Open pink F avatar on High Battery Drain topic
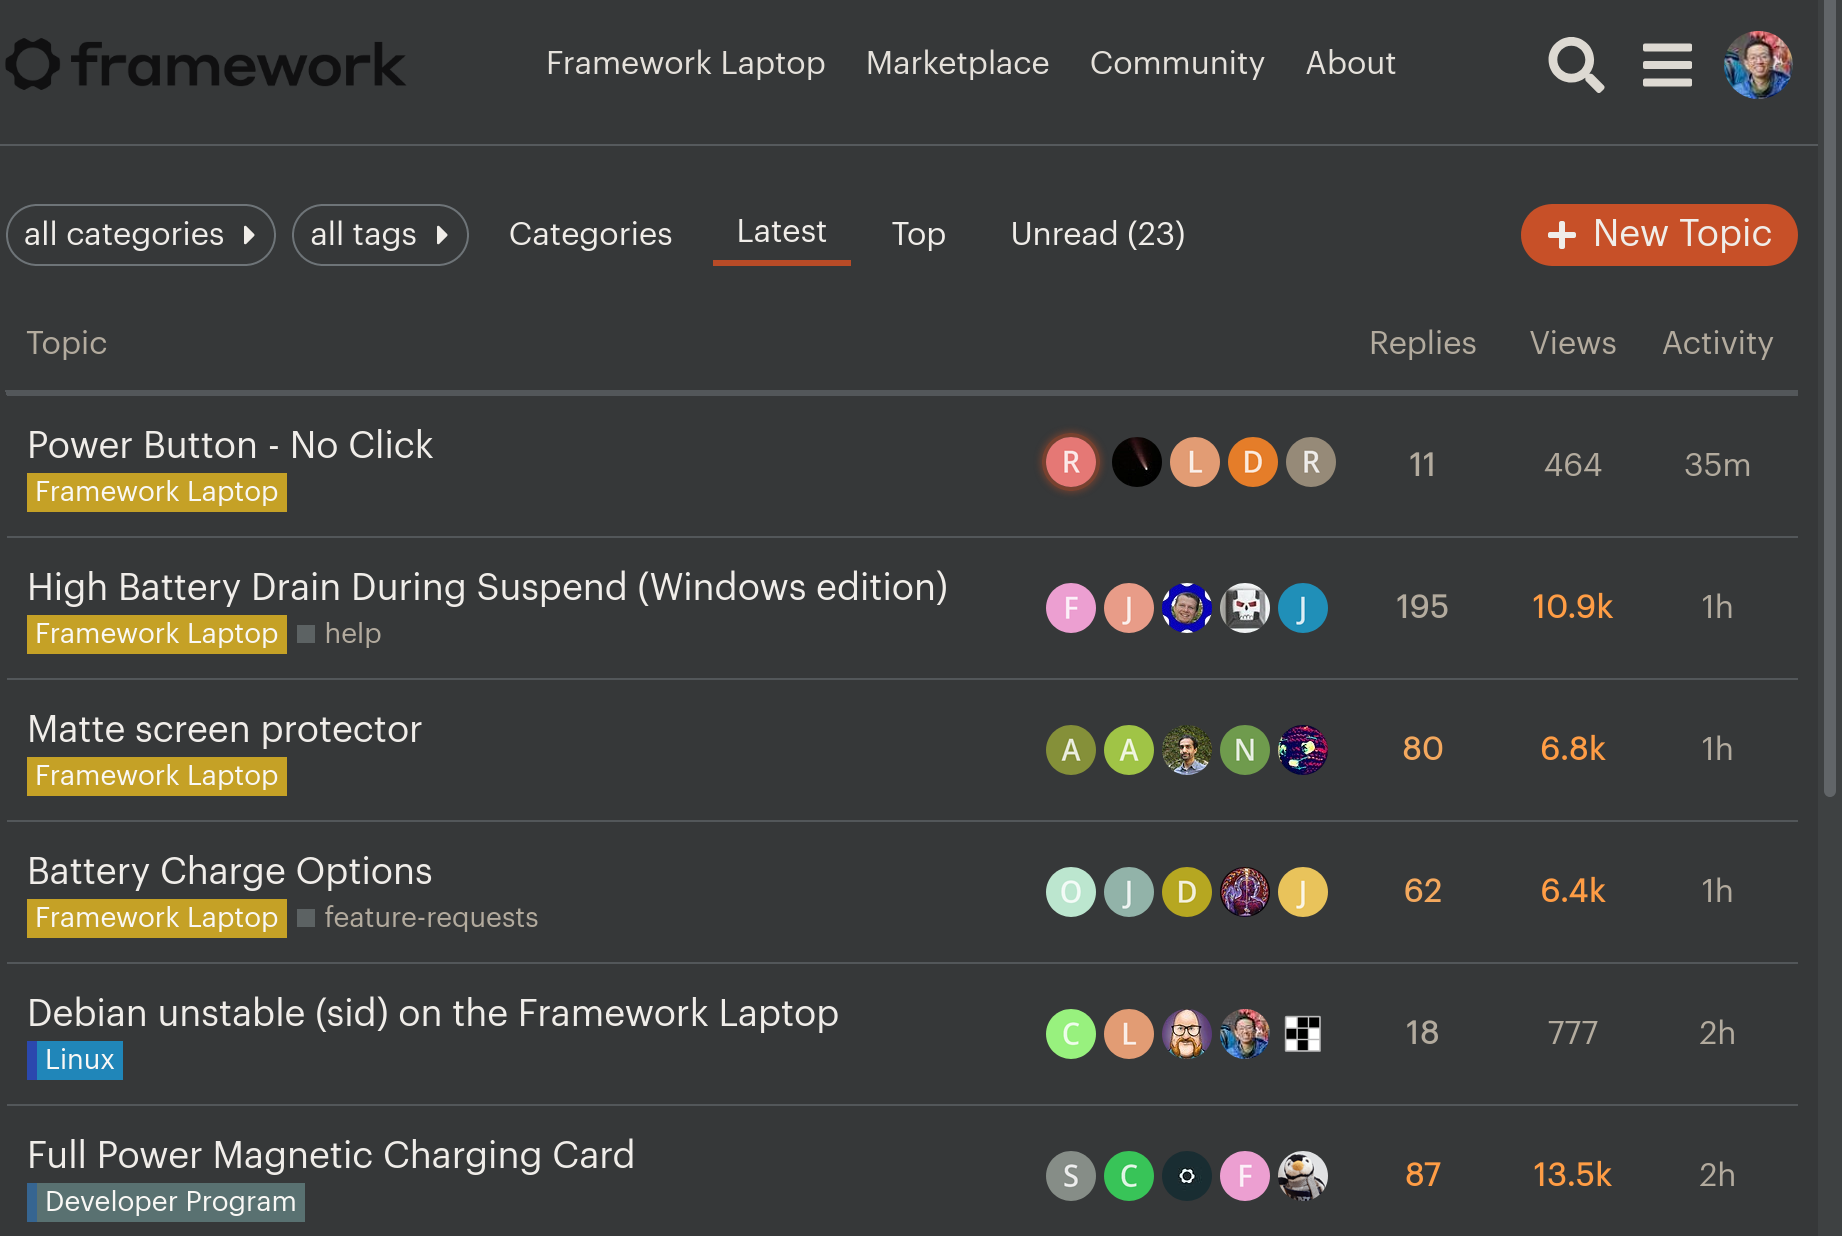The height and width of the screenshot is (1236, 1842). [x=1071, y=607]
